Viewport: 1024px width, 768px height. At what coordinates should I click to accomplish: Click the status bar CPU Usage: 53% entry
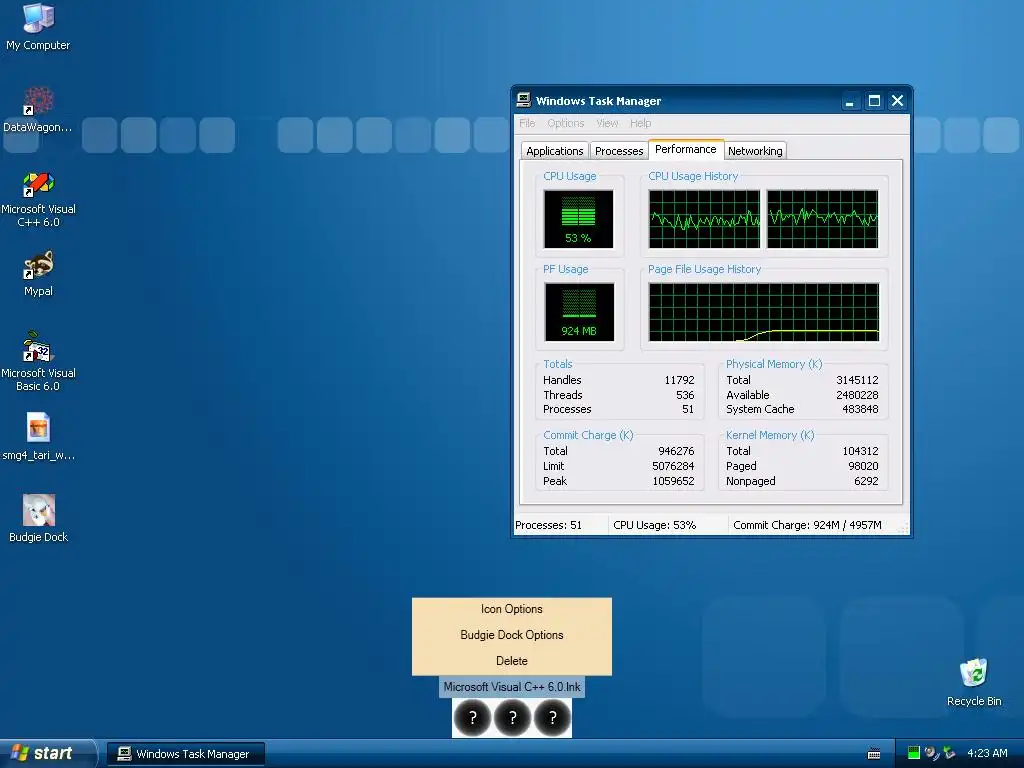click(x=668, y=525)
